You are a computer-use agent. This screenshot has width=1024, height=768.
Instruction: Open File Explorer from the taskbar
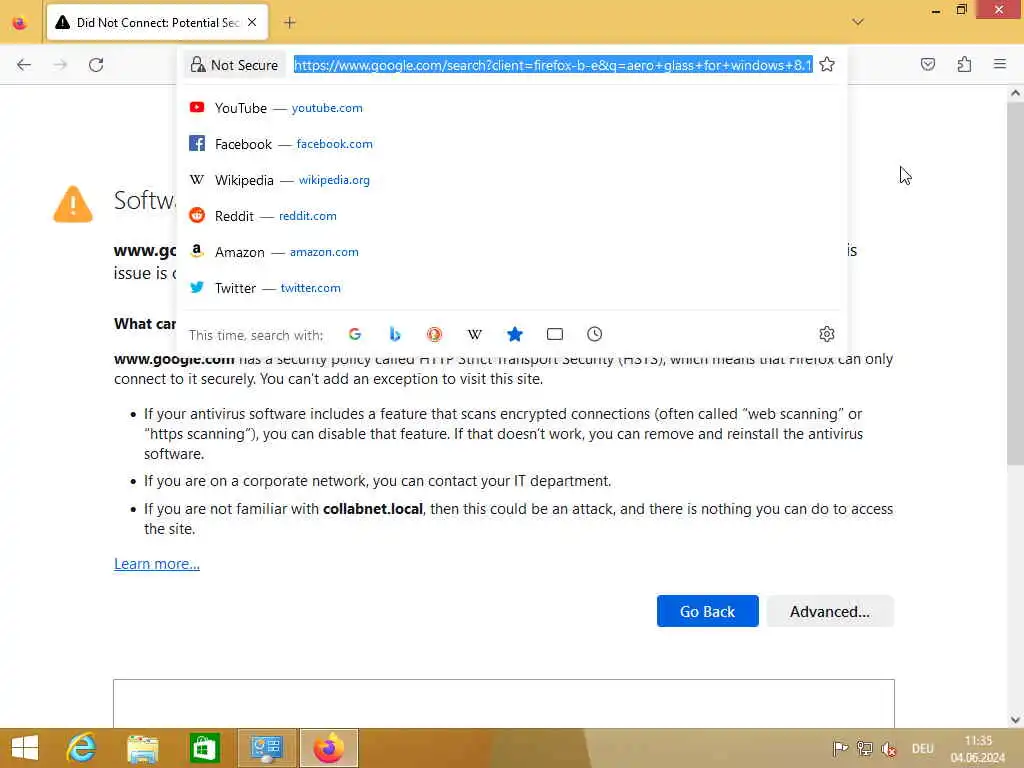(143, 748)
